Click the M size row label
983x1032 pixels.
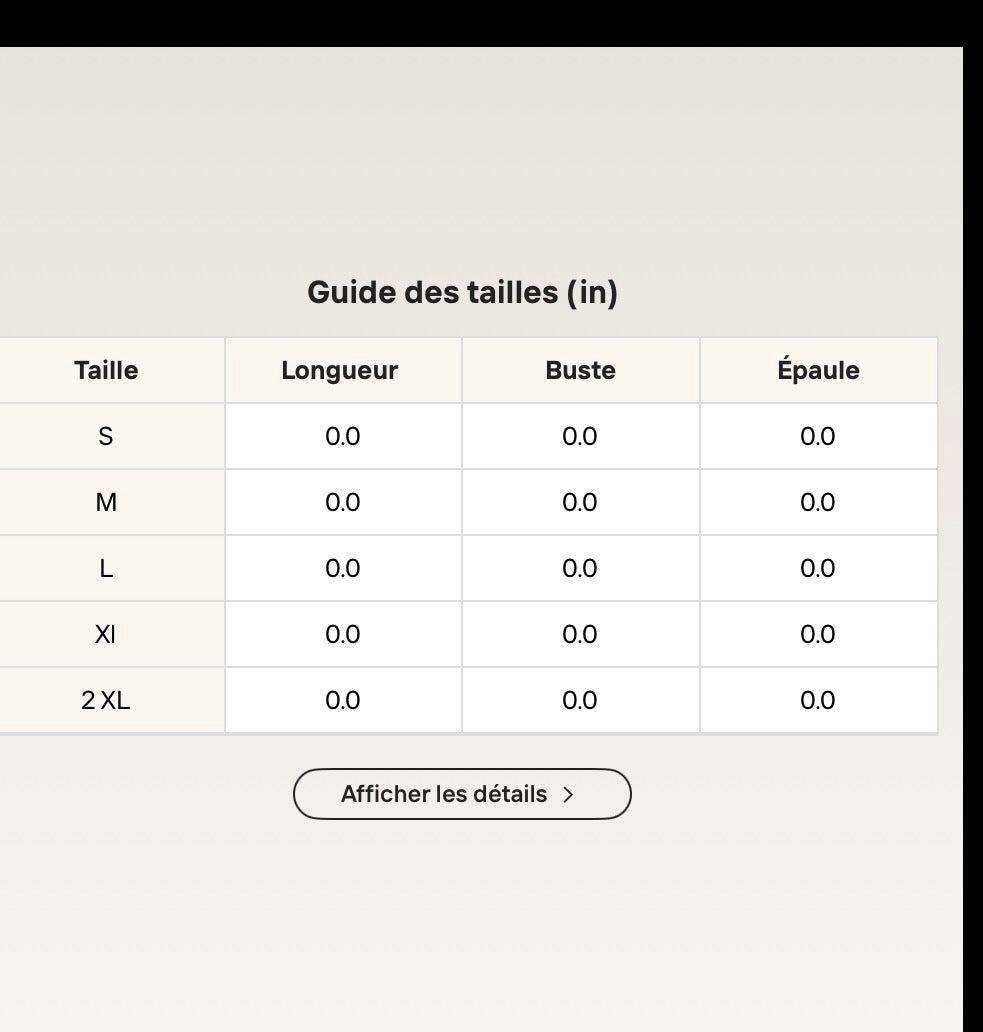(x=106, y=502)
